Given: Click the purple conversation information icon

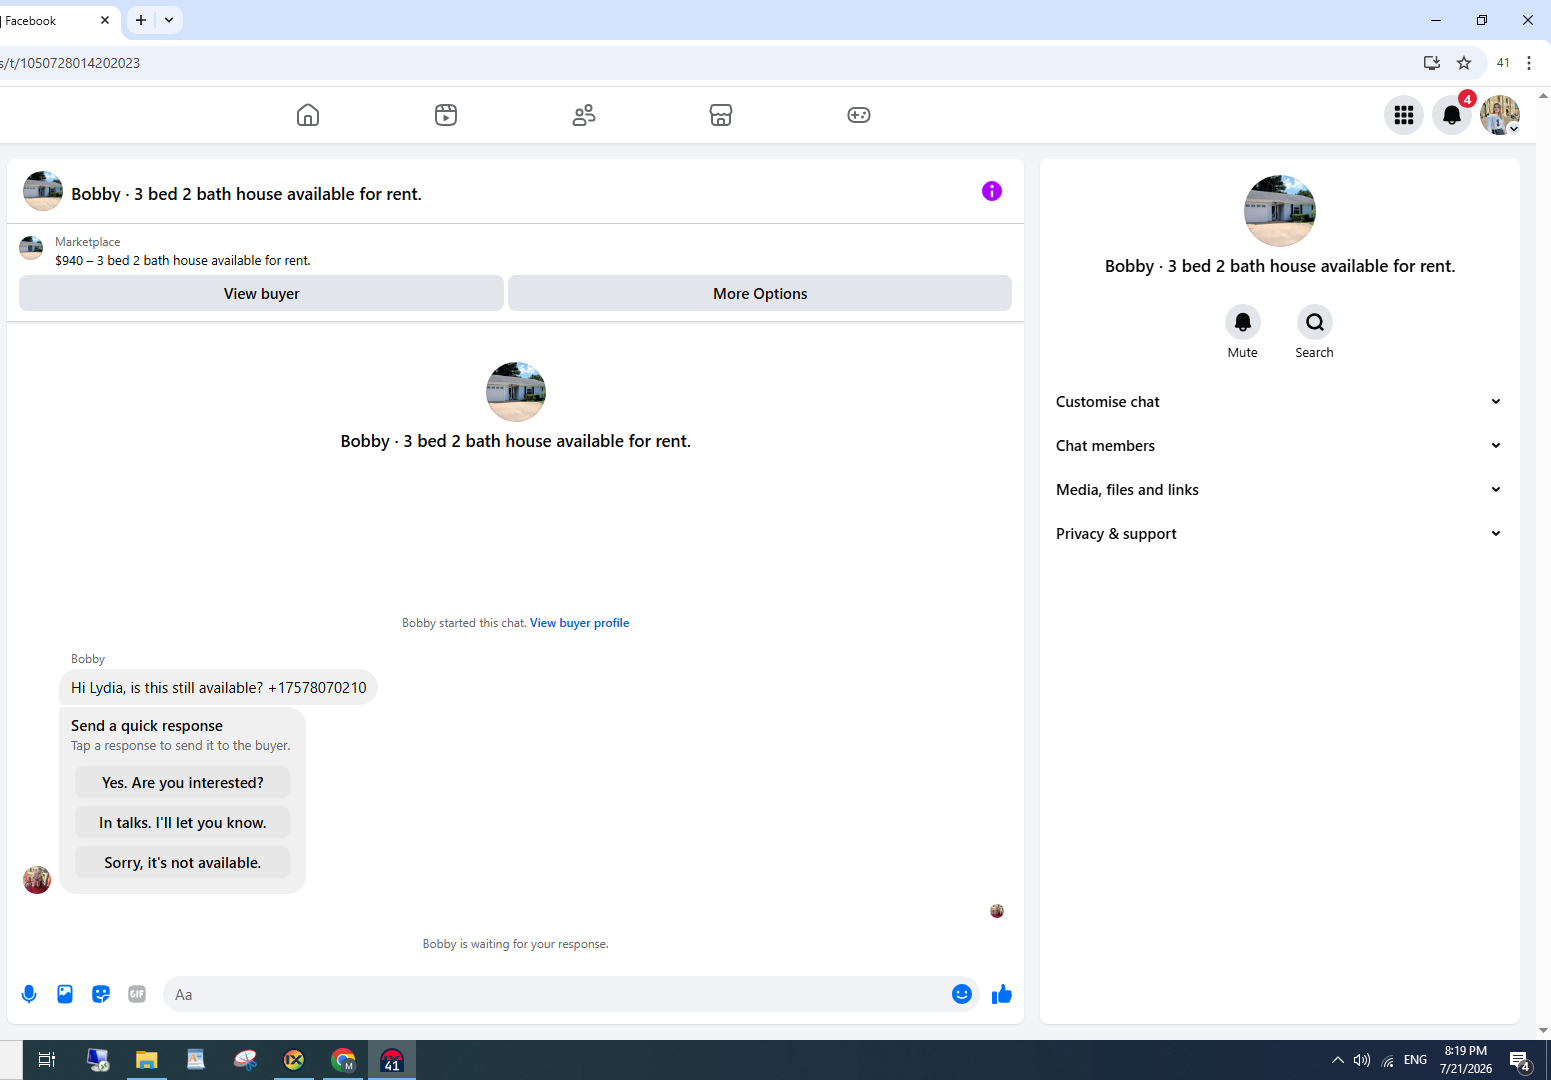Looking at the screenshot, I should point(992,191).
